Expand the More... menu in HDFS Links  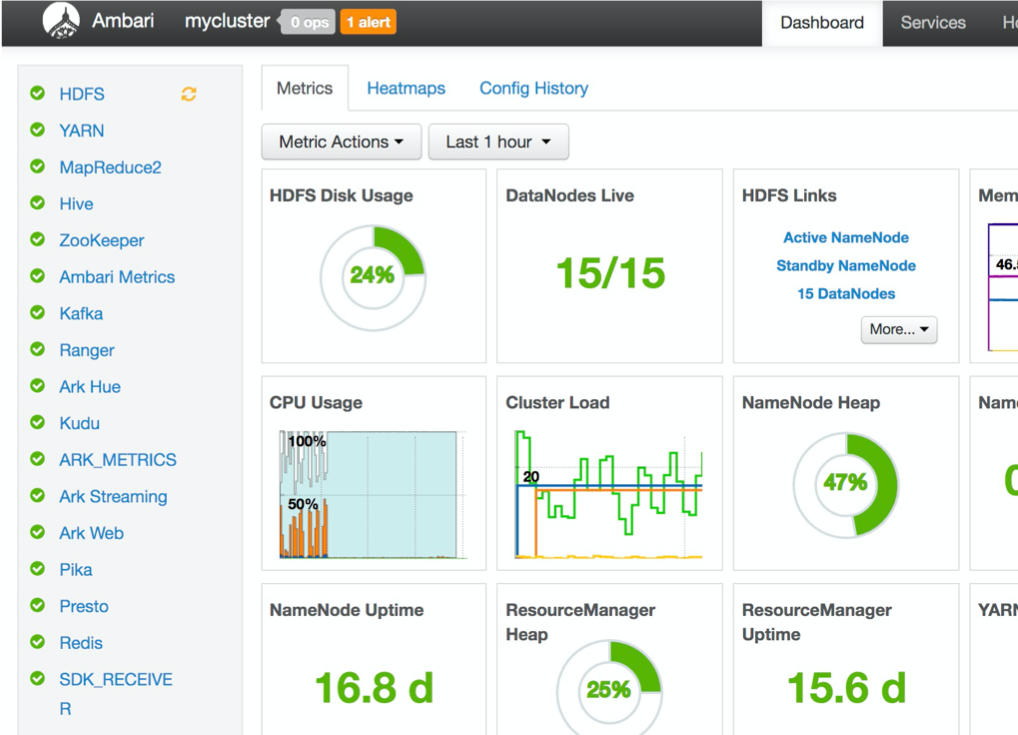(x=899, y=329)
